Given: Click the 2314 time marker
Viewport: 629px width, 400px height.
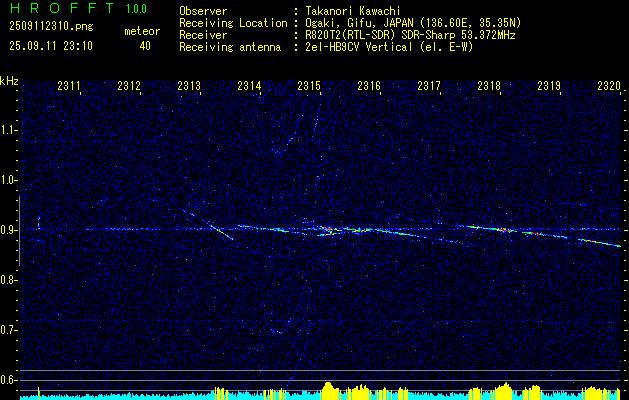Looking at the screenshot, I should coord(249,85).
